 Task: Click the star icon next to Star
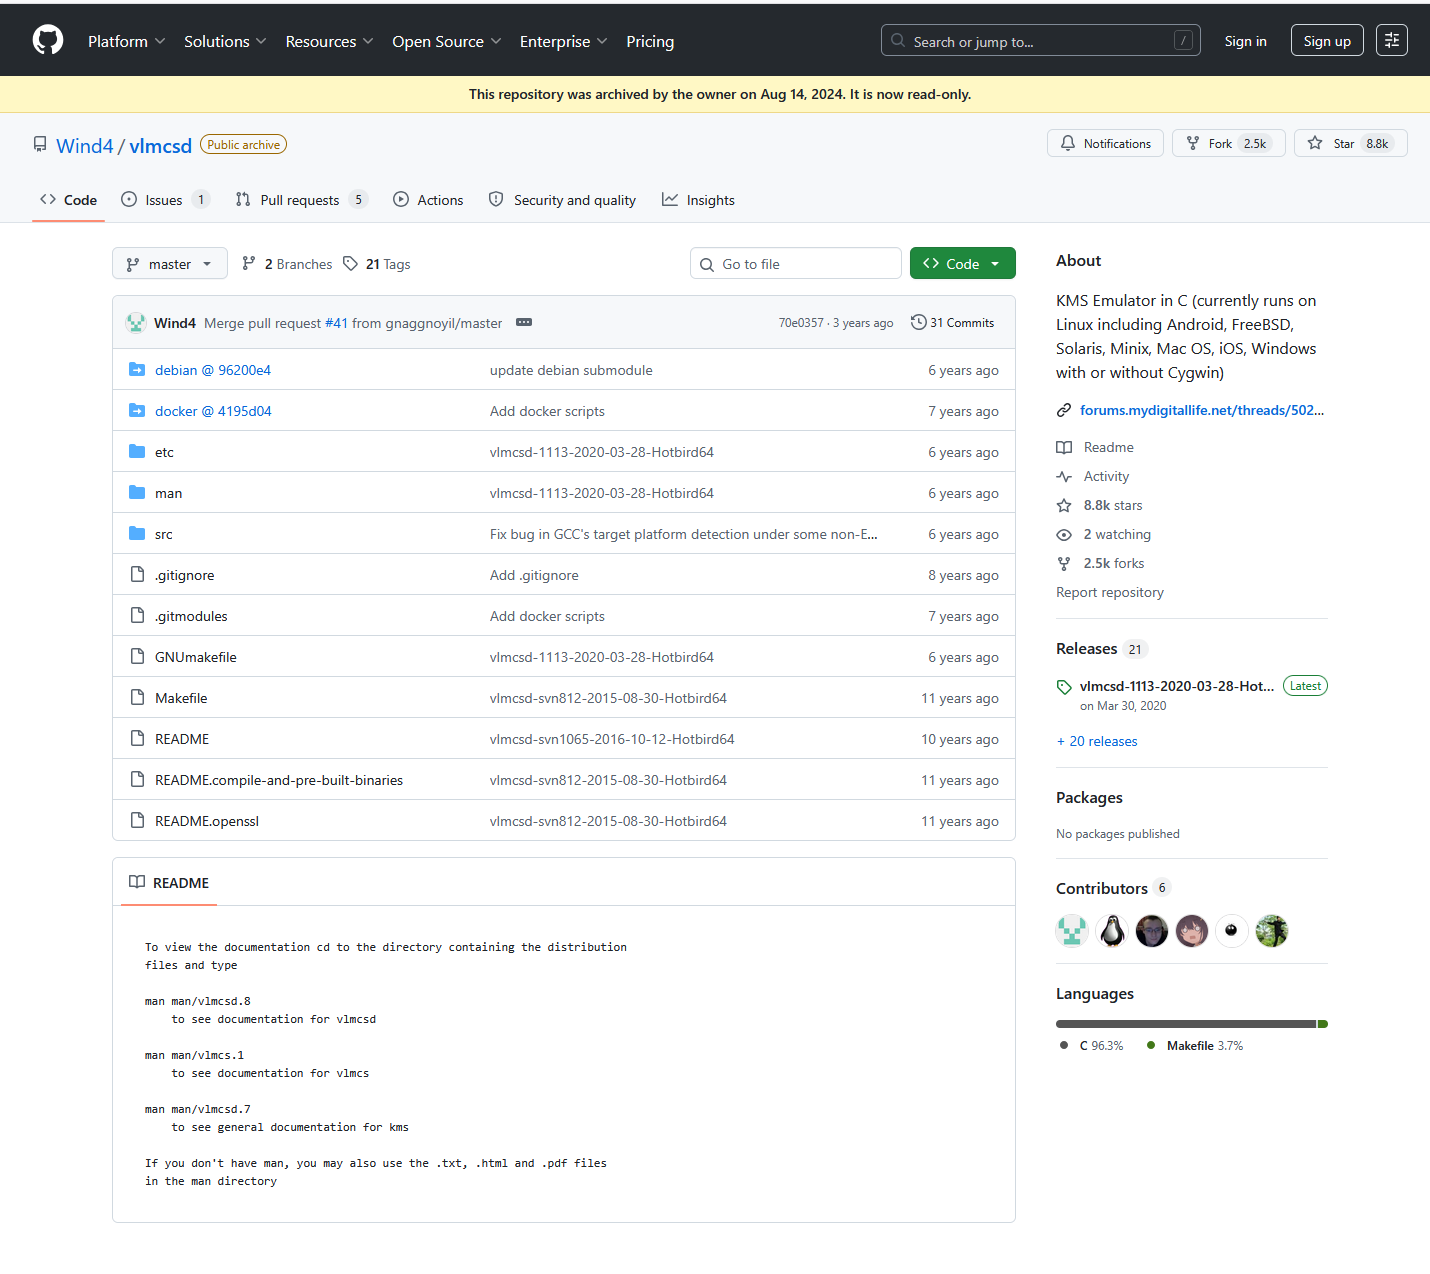pos(1315,143)
